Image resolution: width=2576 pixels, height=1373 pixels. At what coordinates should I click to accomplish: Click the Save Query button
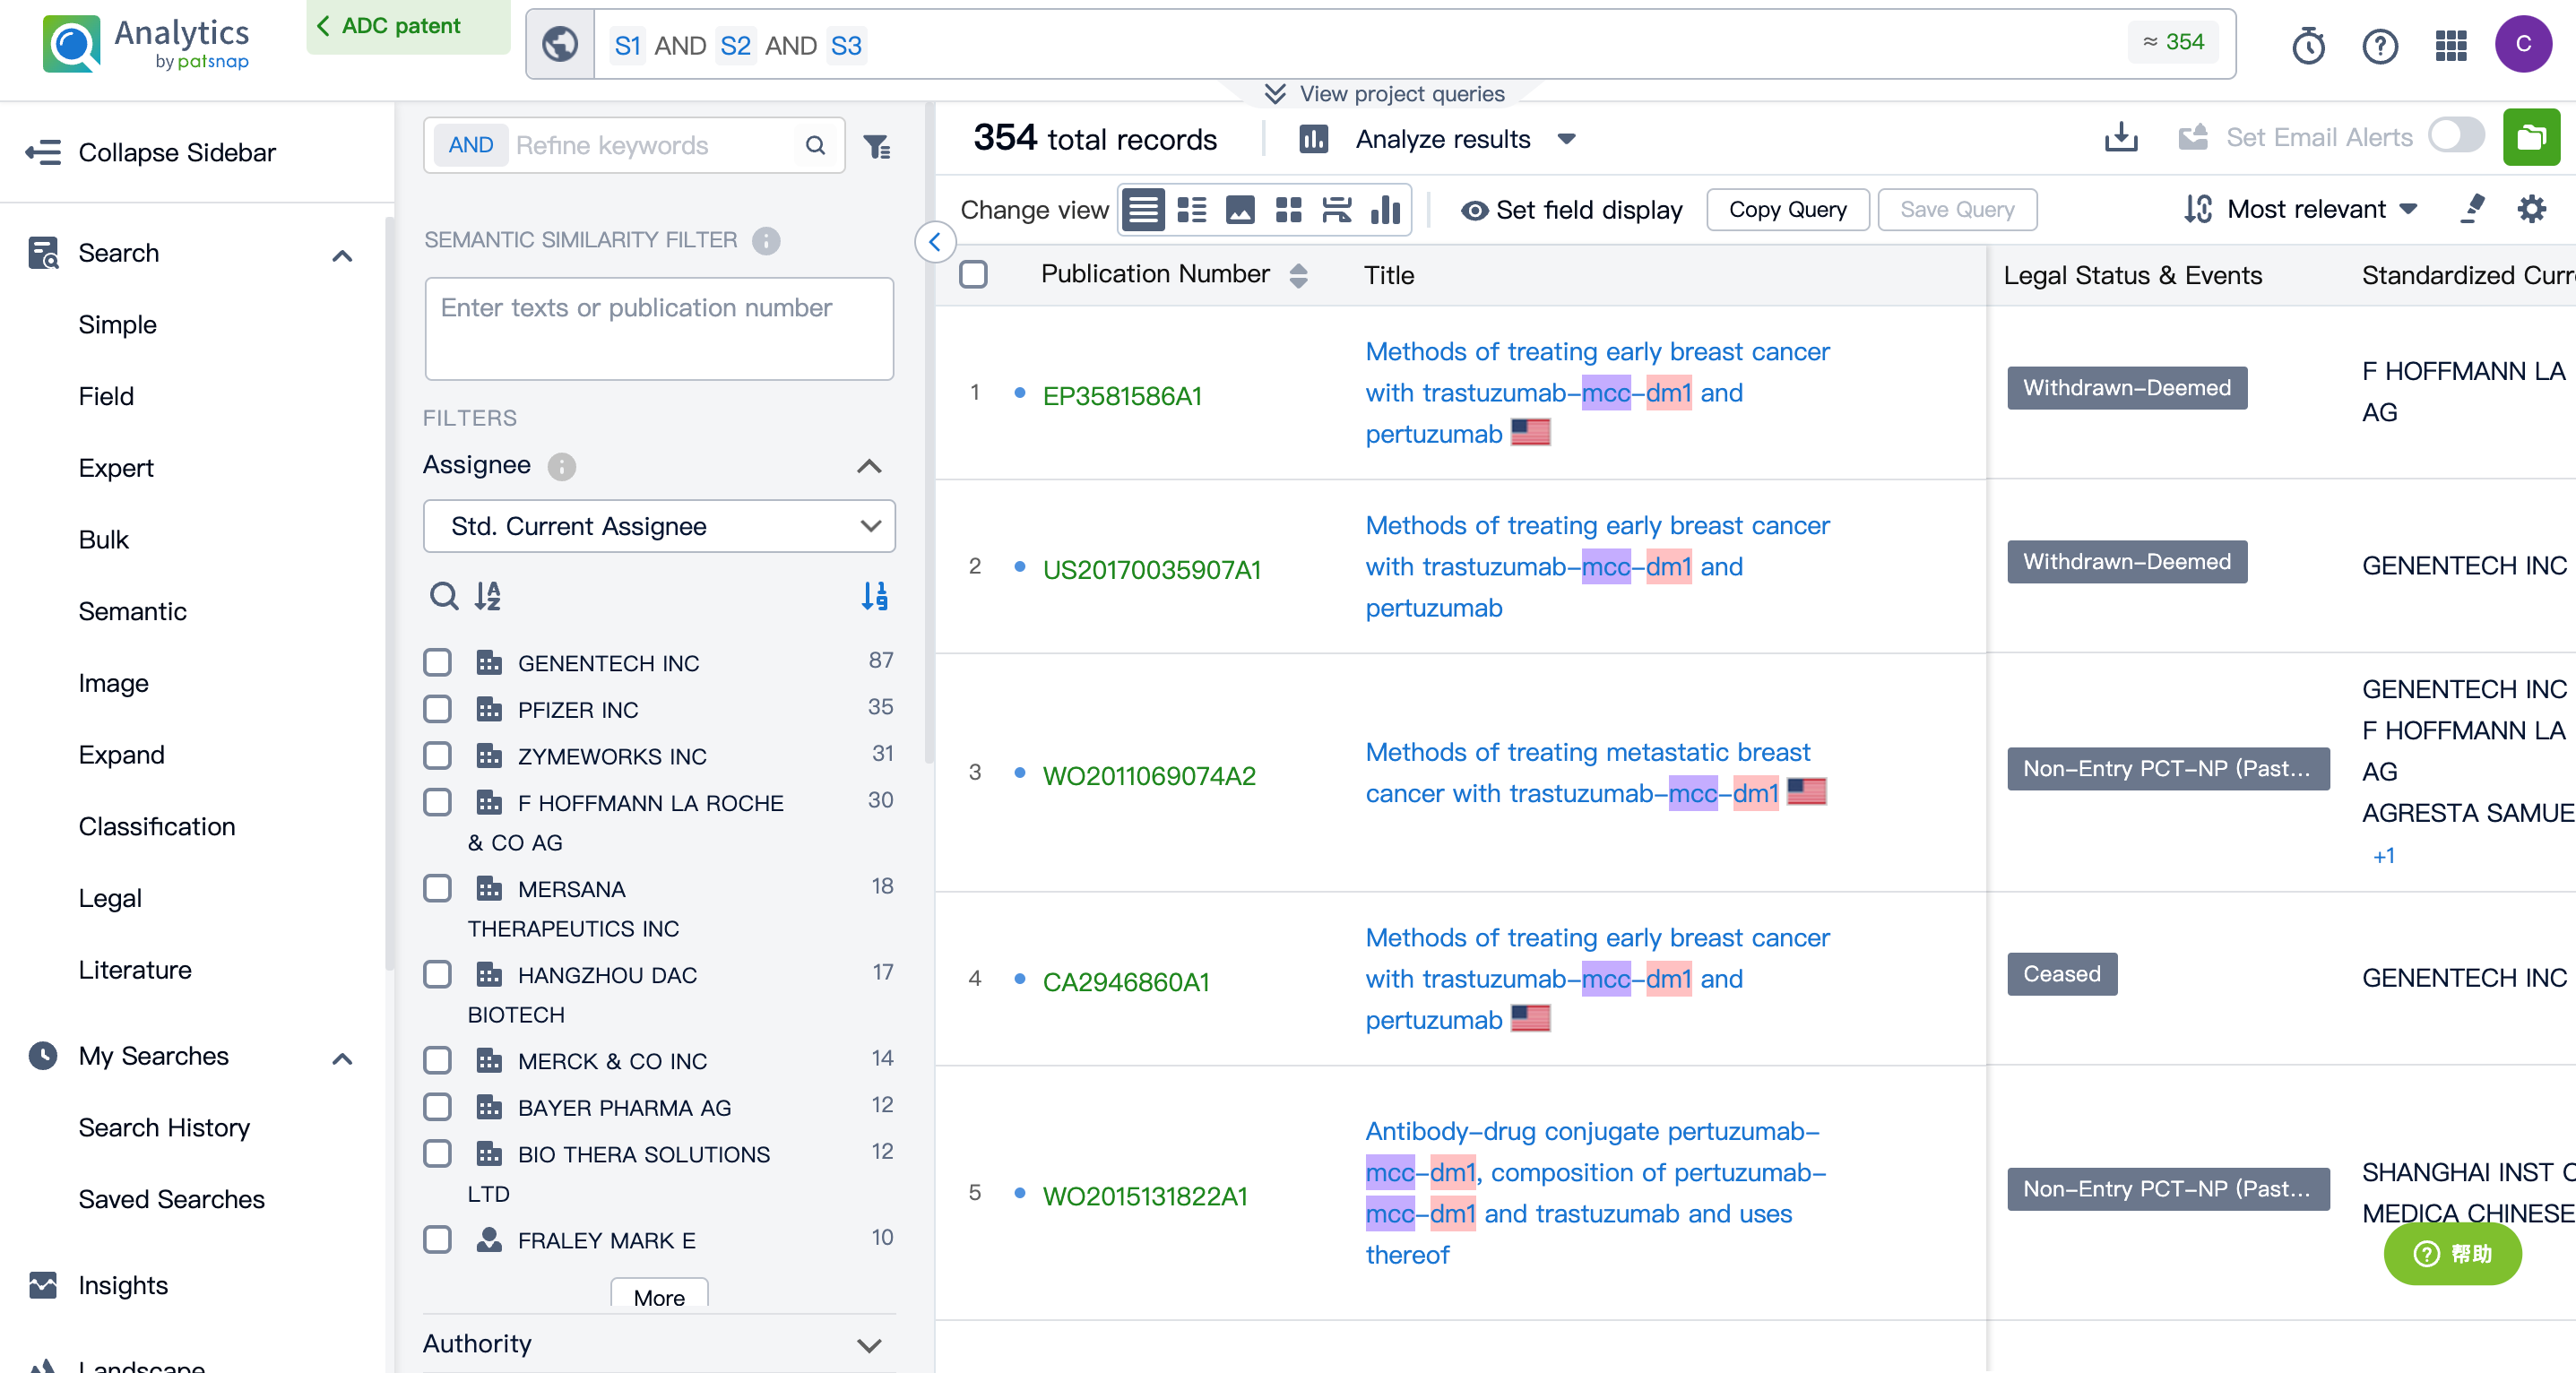click(1959, 208)
